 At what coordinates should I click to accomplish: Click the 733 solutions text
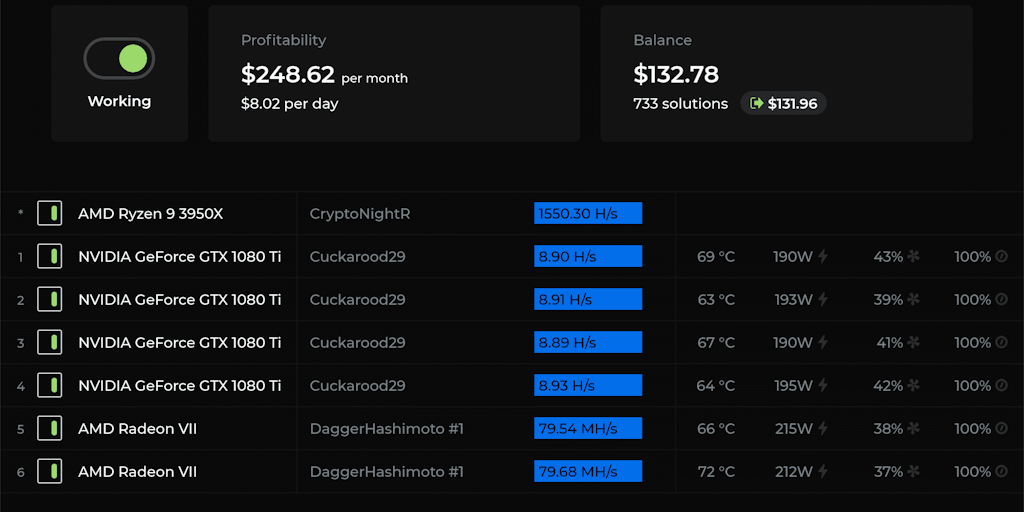coord(680,104)
